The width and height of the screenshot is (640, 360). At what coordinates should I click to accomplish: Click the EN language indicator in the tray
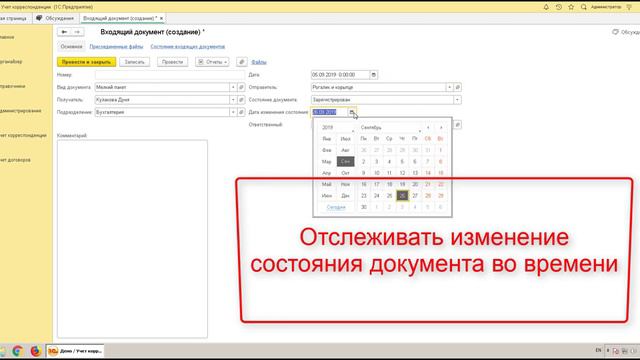click(x=598, y=350)
